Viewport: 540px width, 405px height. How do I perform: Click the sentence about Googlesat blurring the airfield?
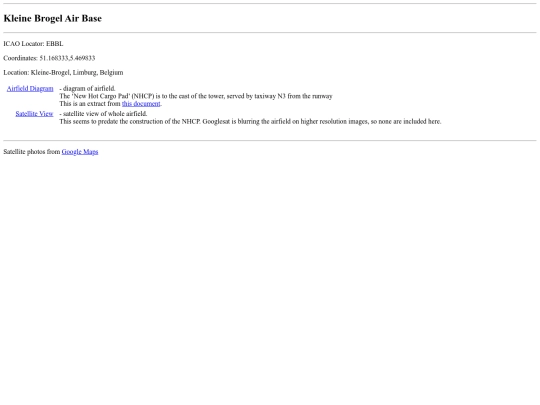pos(322,121)
